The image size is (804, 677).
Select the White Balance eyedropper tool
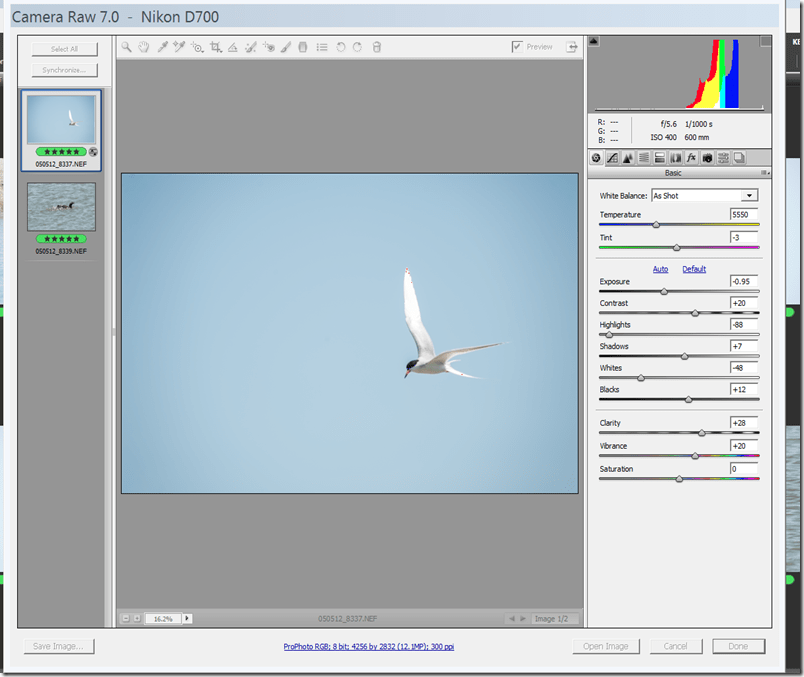click(162, 47)
